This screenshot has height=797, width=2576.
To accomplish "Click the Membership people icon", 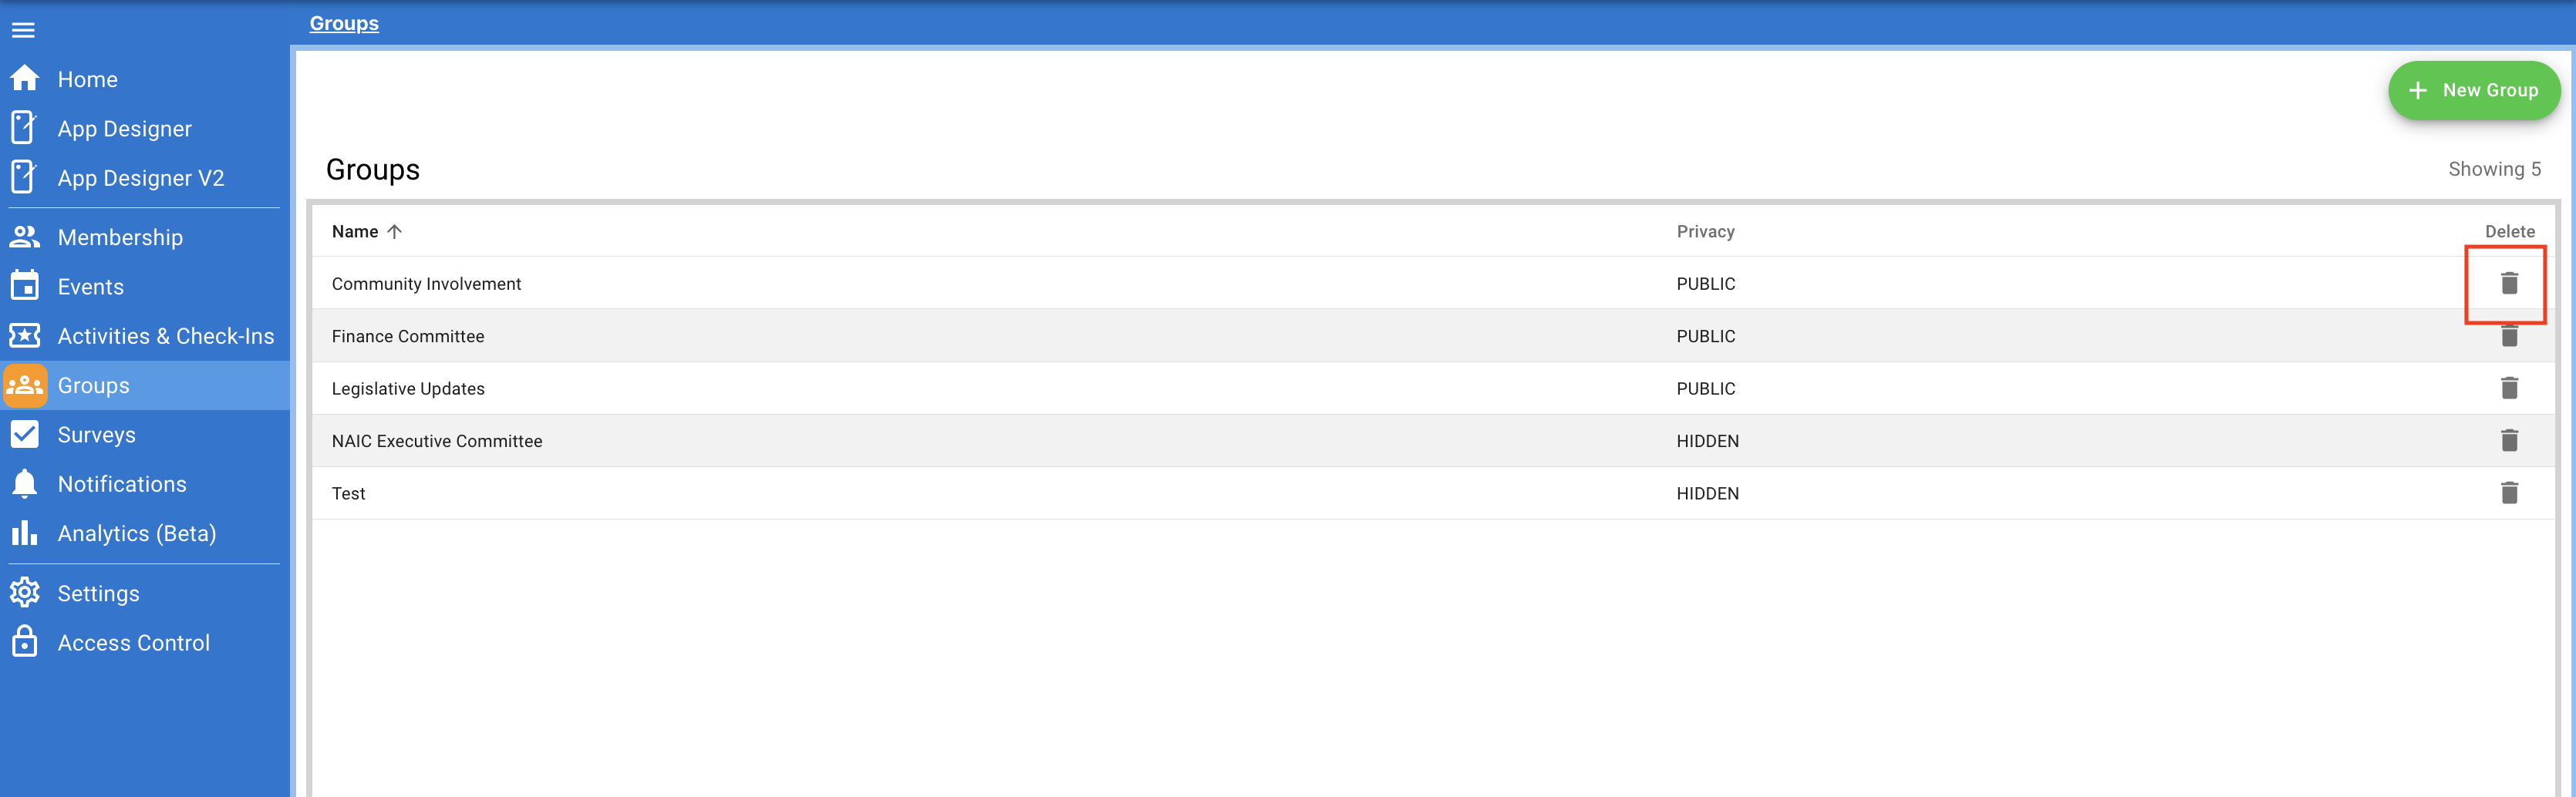I will tap(25, 237).
